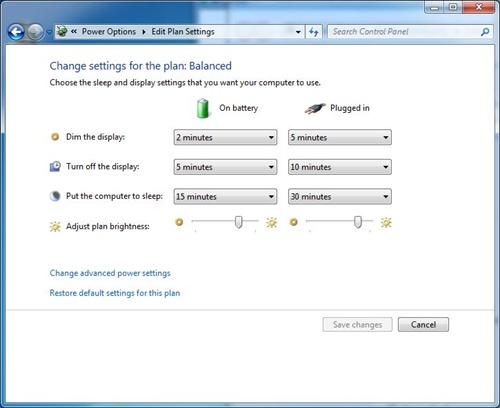Click the power plug icon
The height and width of the screenshot is (408, 500).
tap(315, 109)
